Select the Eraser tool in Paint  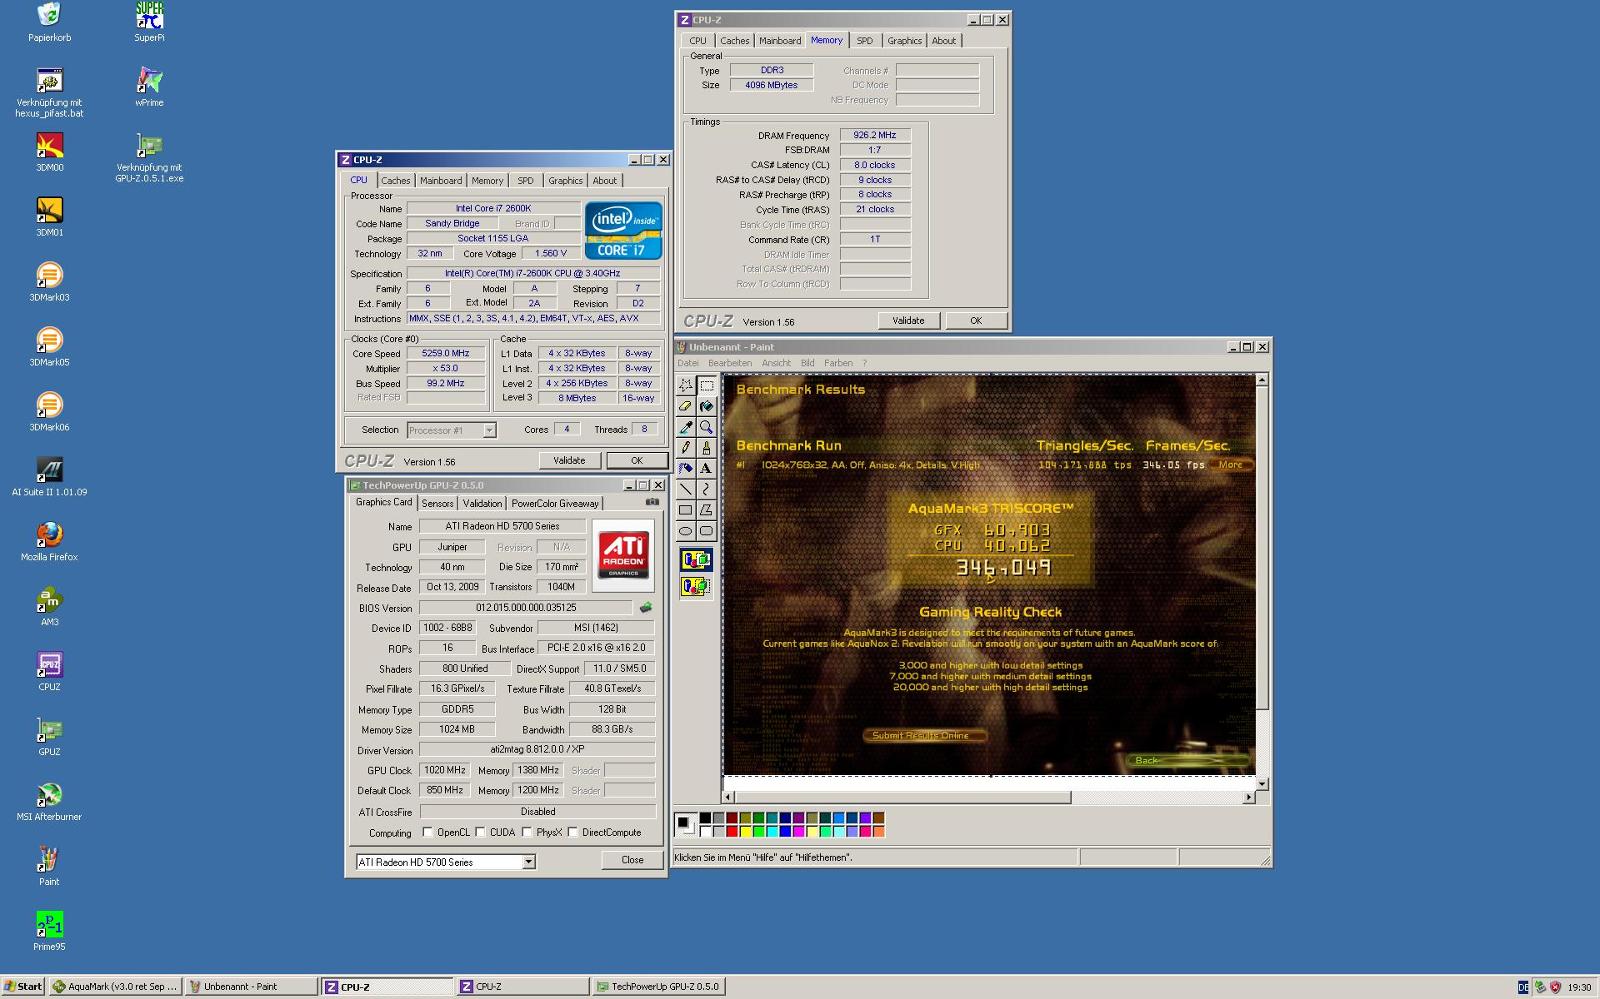[x=686, y=406]
